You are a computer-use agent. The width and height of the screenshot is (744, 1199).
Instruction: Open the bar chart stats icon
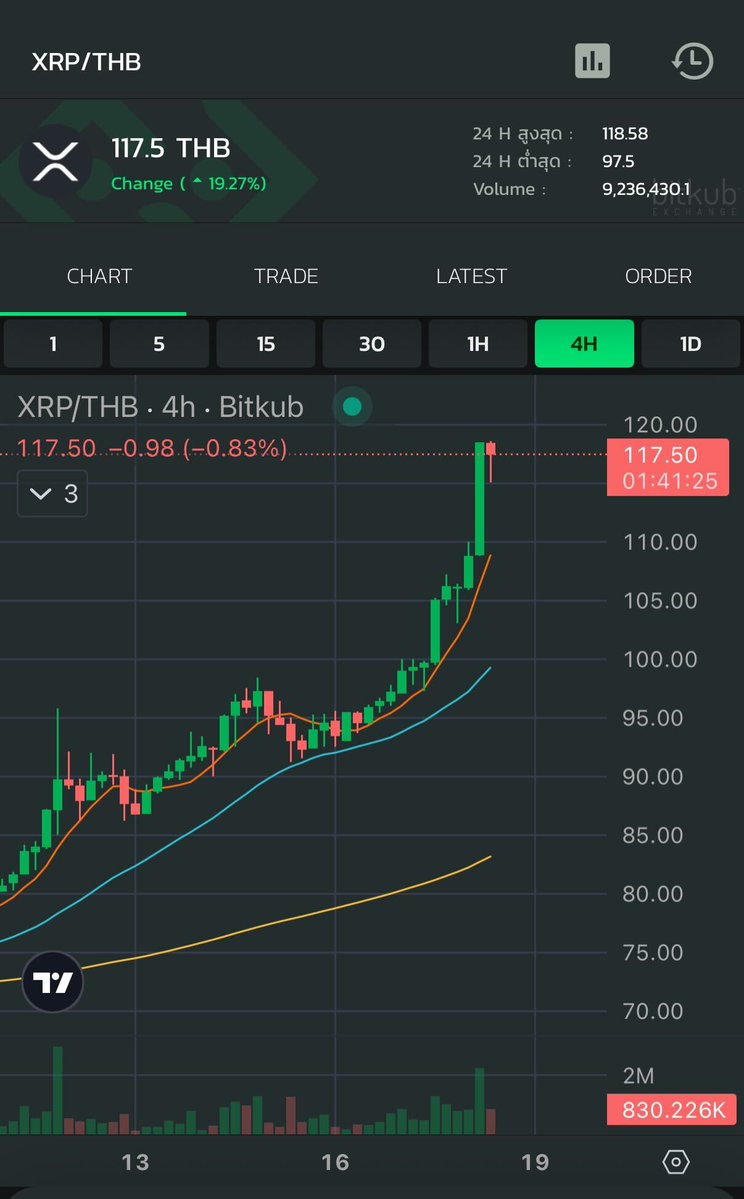[592, 61]
